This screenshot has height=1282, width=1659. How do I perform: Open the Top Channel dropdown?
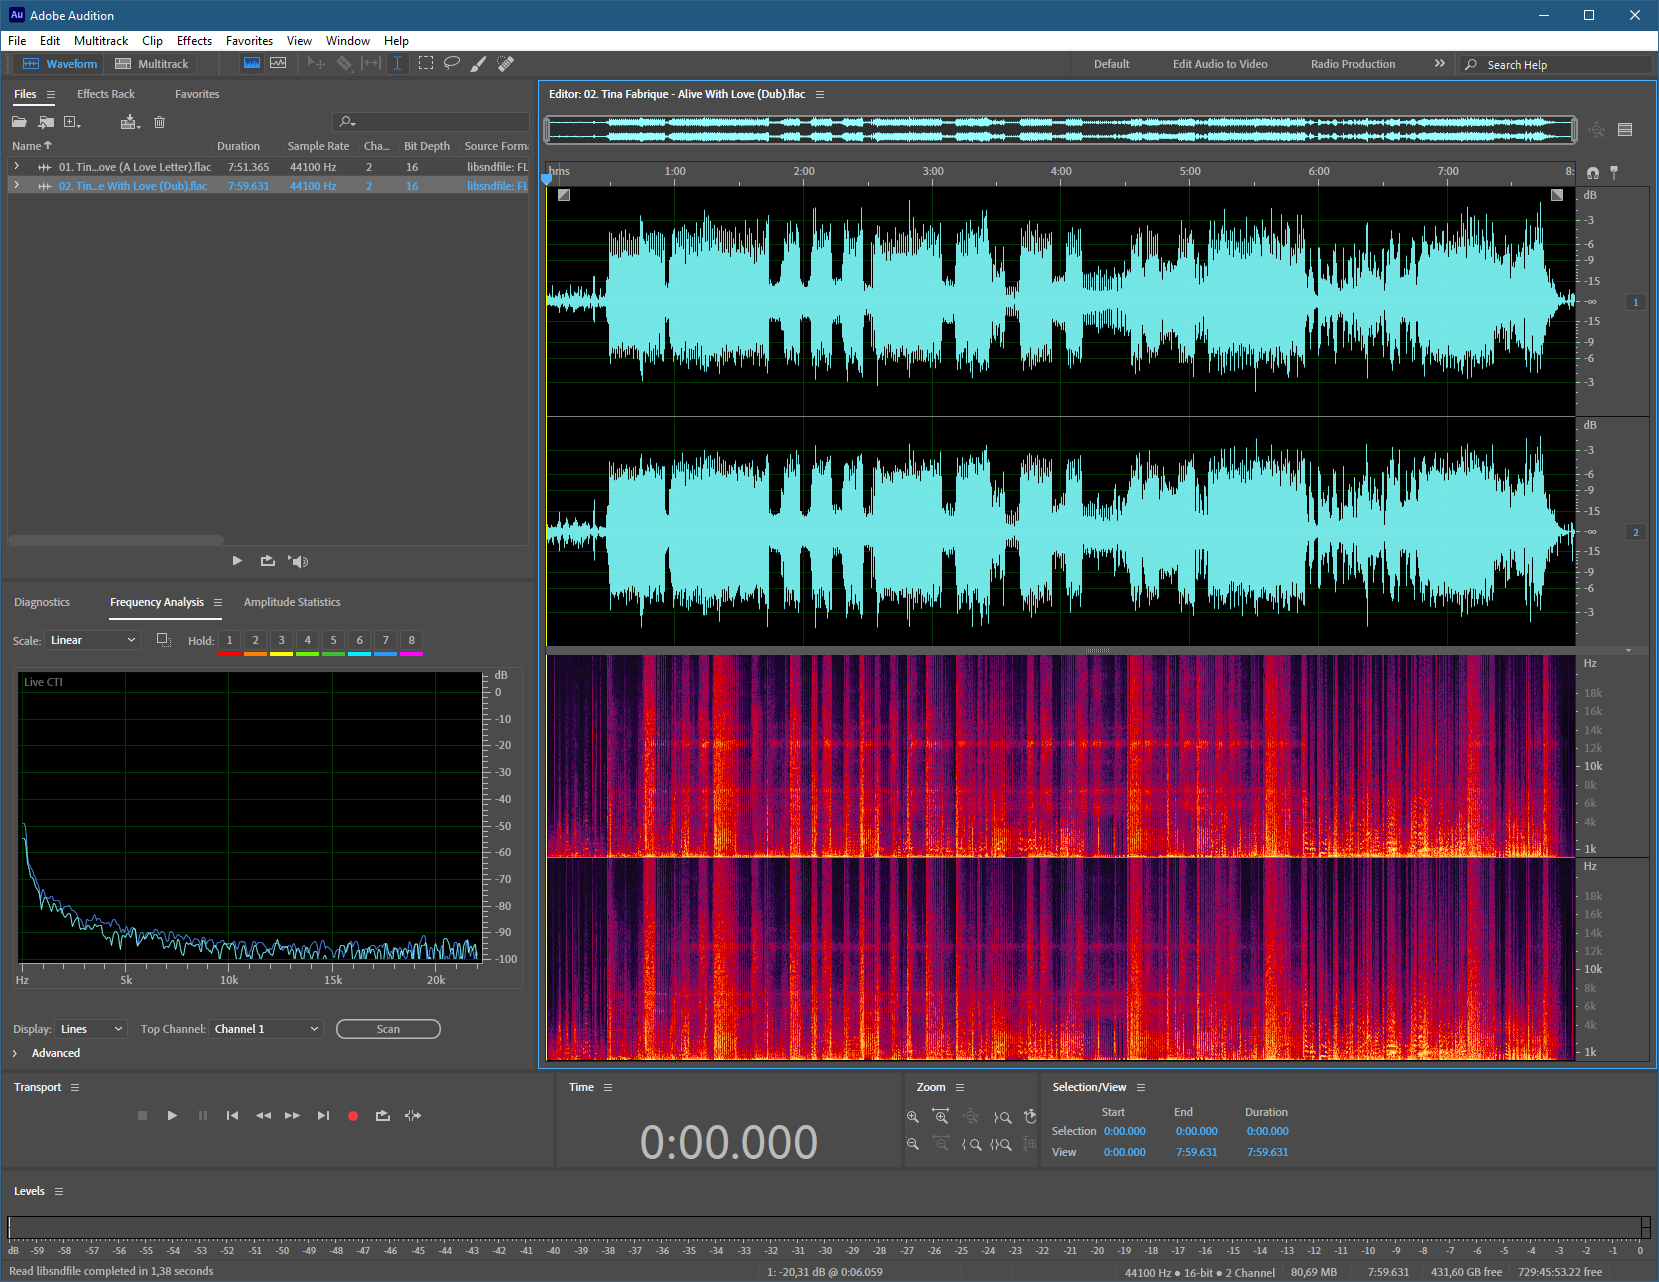(266, 1029)
